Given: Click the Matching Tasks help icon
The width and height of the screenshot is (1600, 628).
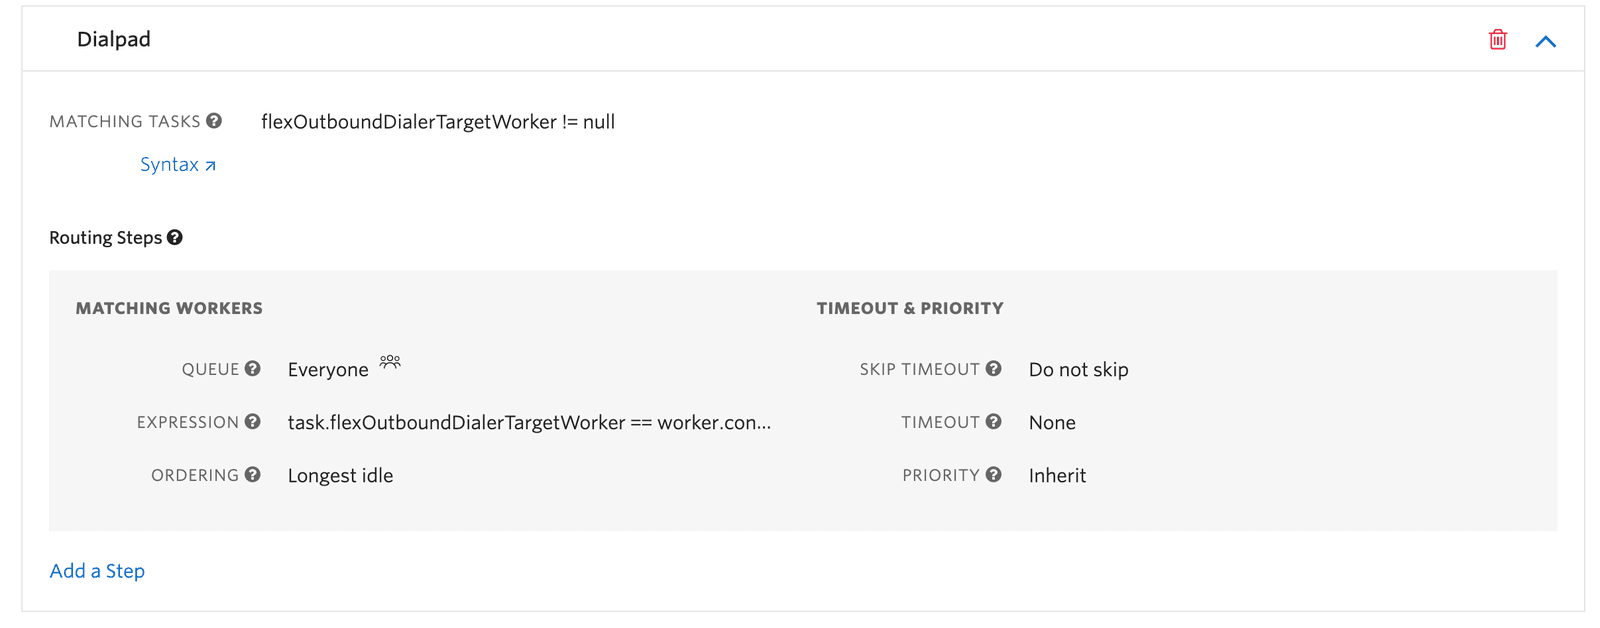Looking at the screenshot, I should point(214,120).
